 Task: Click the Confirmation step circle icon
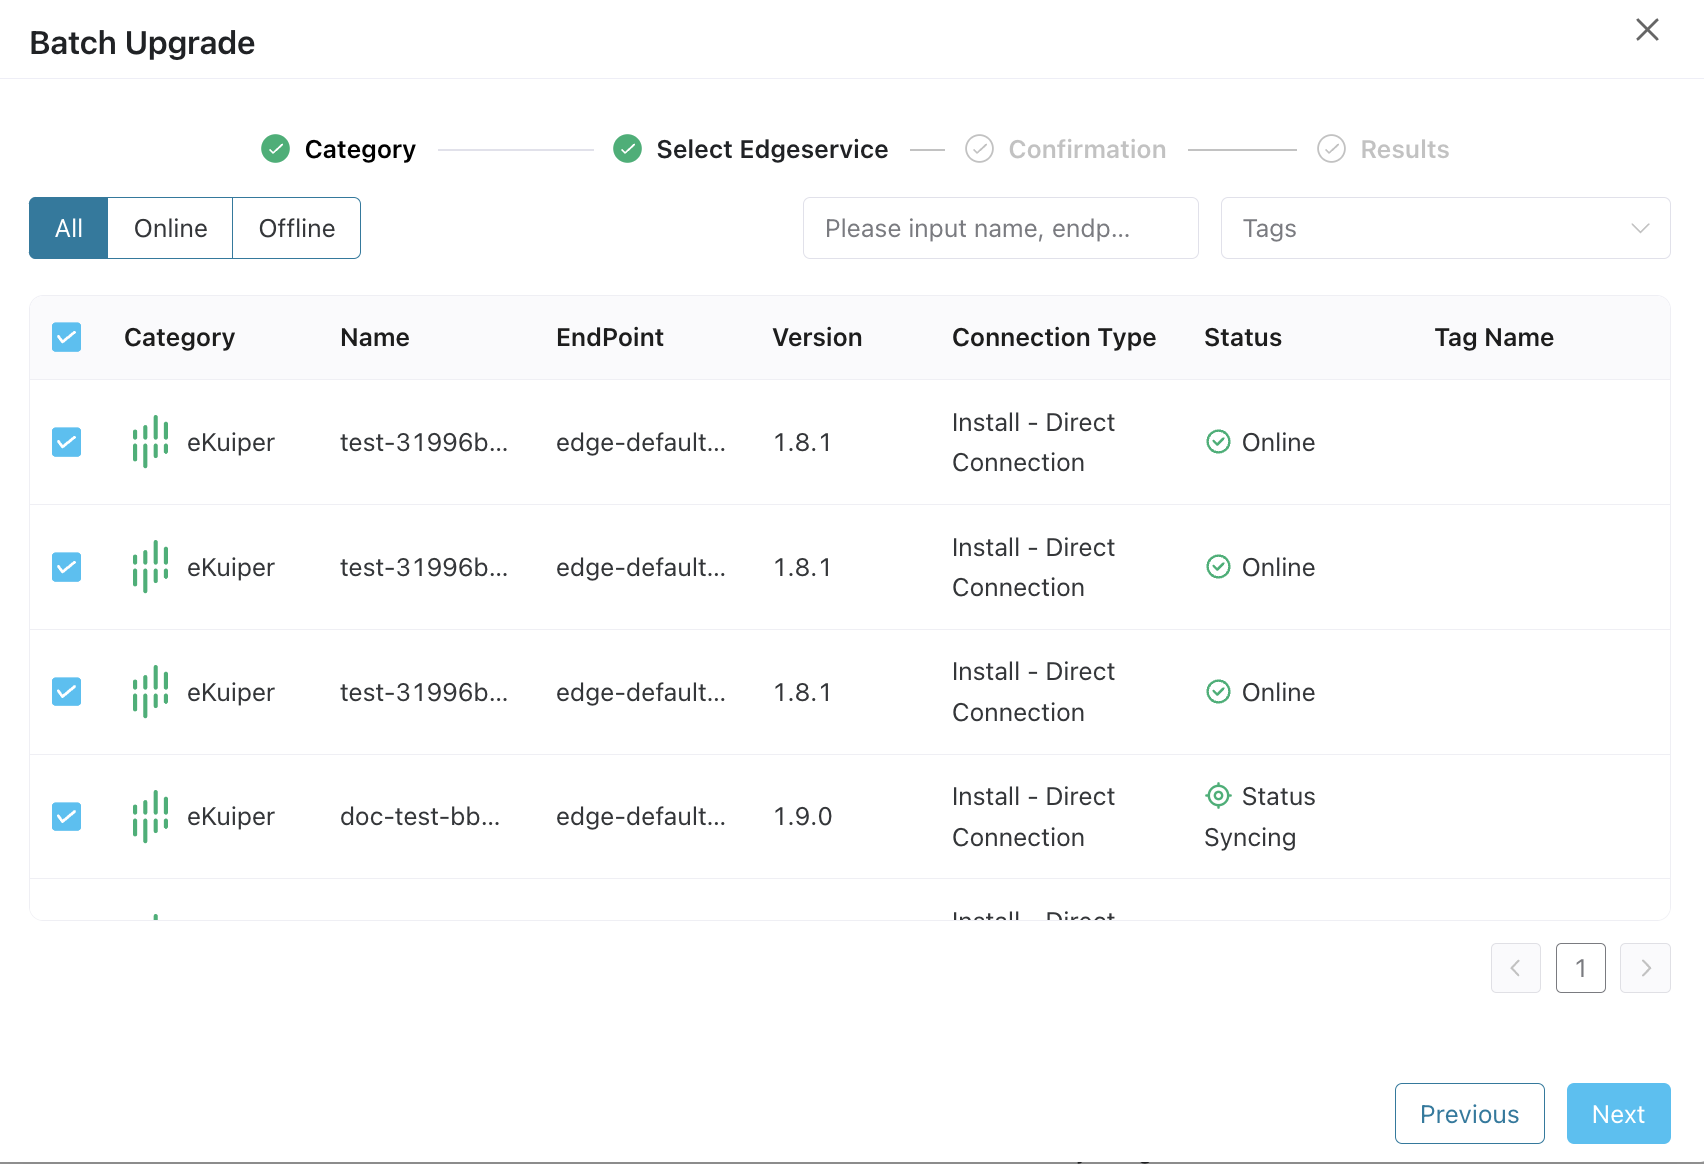(x=979, y=149)
